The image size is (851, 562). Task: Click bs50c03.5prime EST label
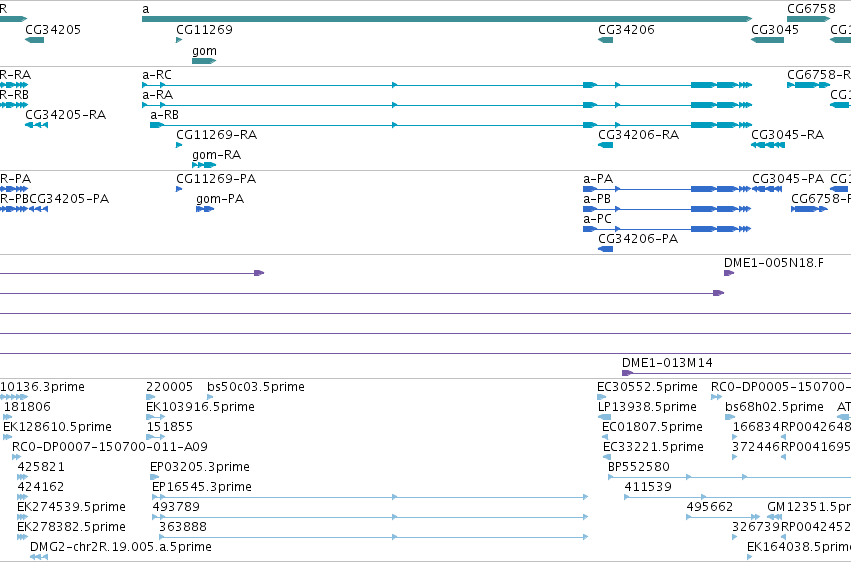[256, 387]
